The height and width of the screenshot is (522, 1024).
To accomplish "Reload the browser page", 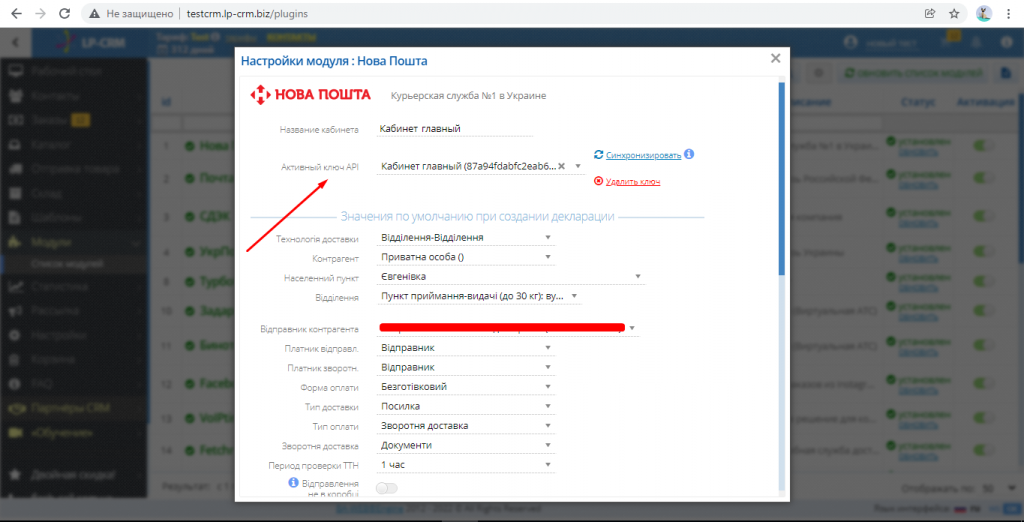I will 65,13.
